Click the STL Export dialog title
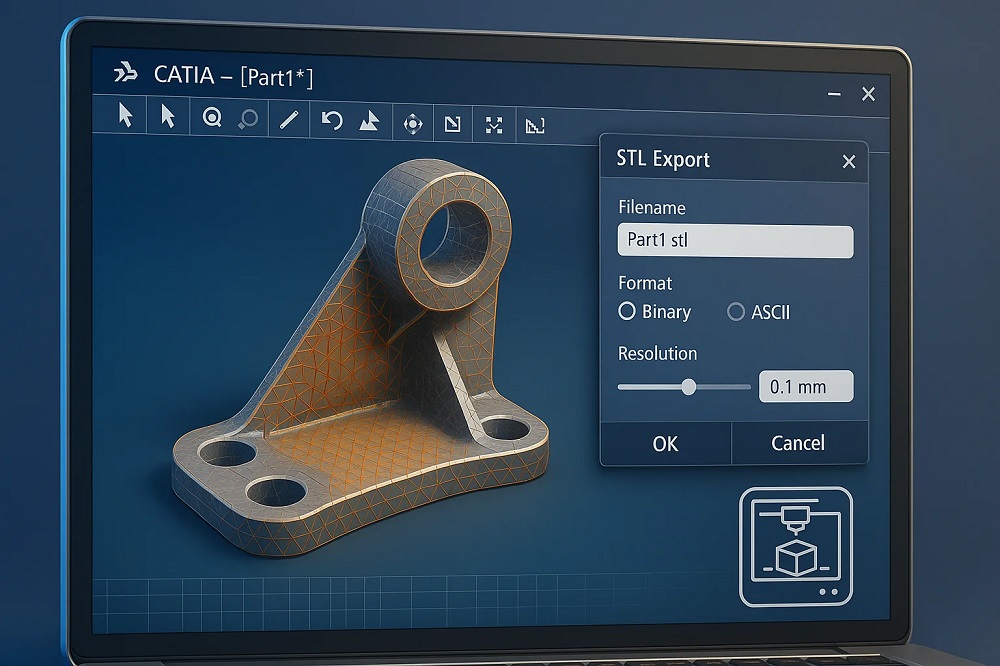The image size is (1000, 666). click(663, 159)
